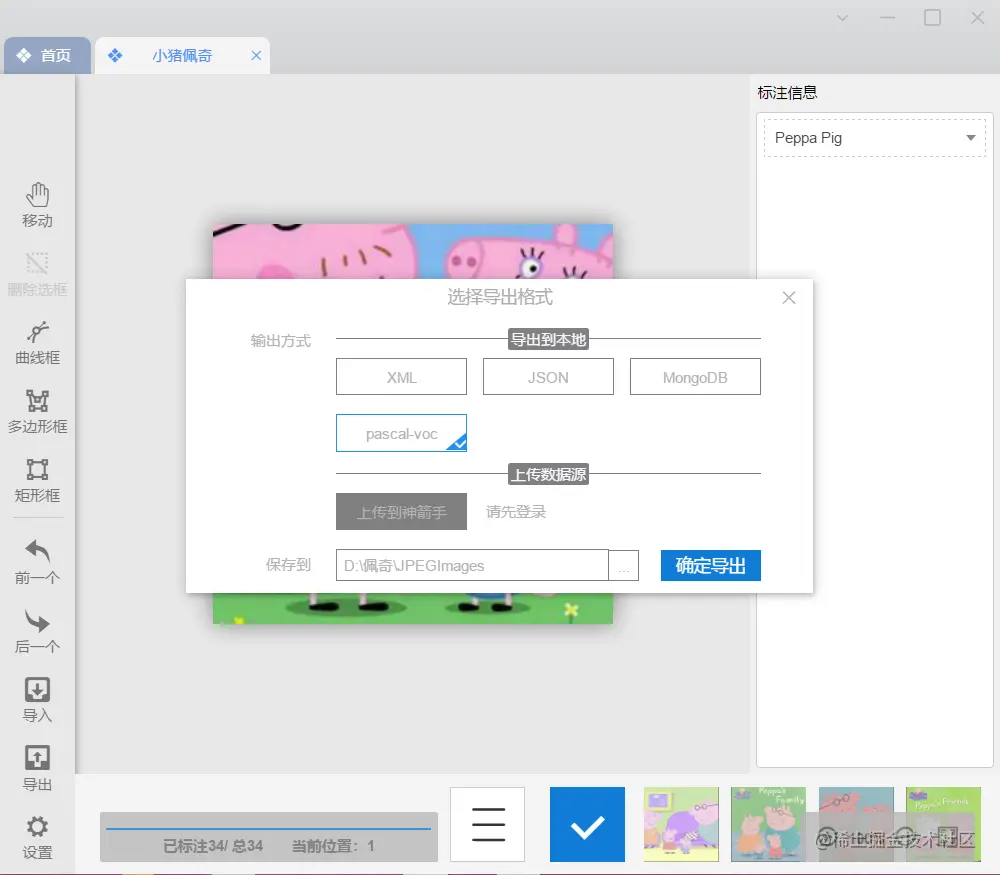Screen dimensions: 1000x875
Task: Click the diamond icon on 小猪佩奇 tab
Action: pyautogui.click(x=115, y=55)
